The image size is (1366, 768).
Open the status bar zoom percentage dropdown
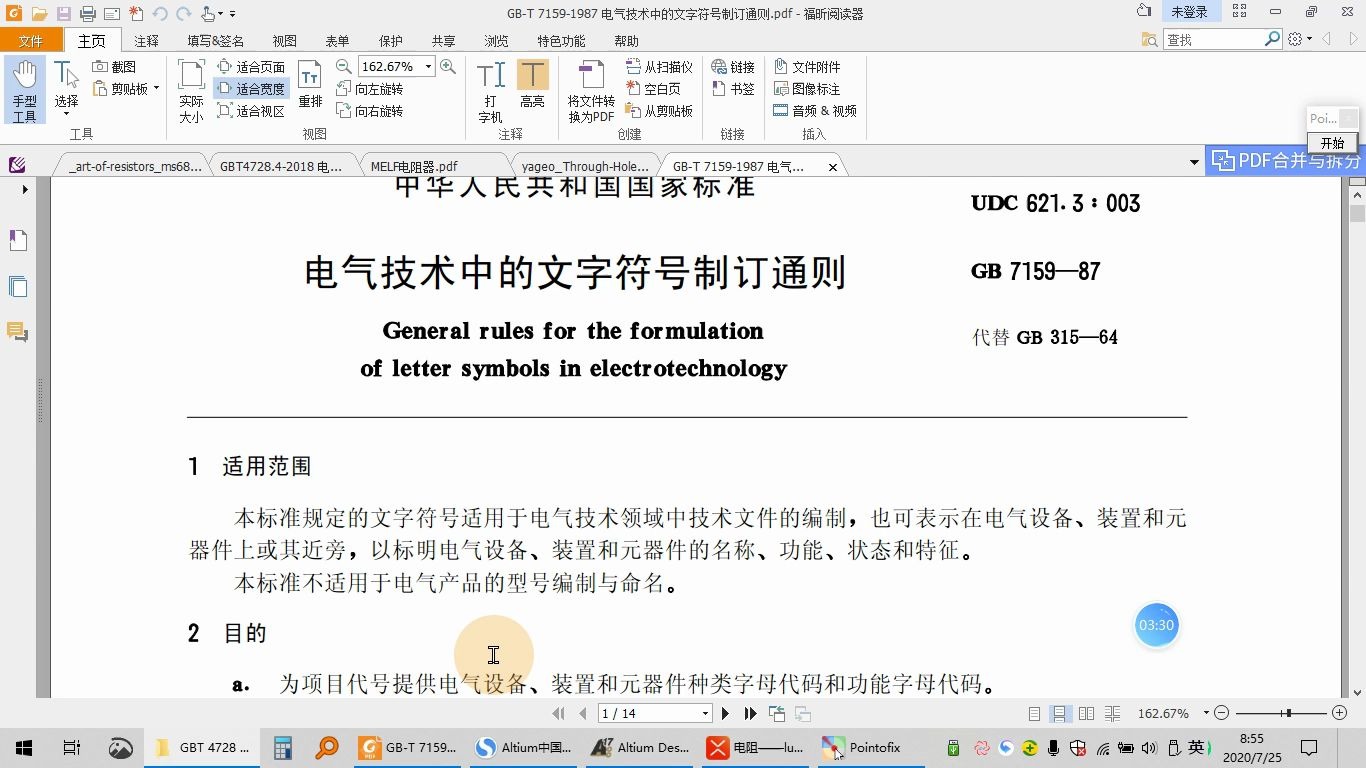(x=1206, y=713)
